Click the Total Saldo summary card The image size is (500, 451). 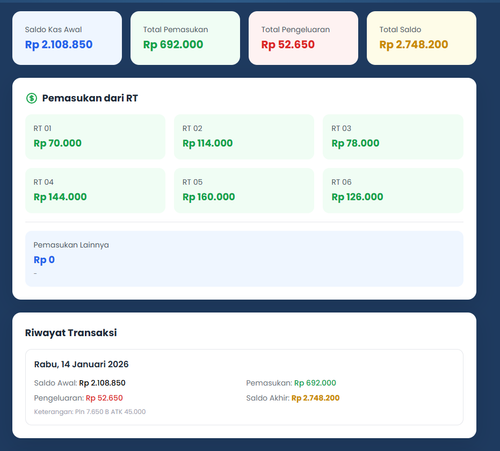422,38
